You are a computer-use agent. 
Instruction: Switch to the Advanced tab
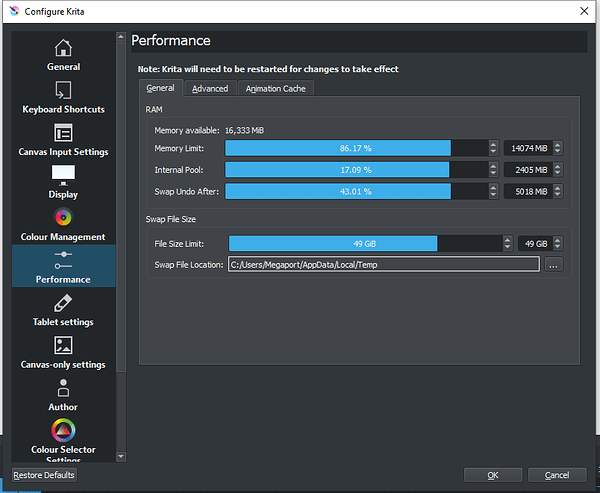[210, 88]
